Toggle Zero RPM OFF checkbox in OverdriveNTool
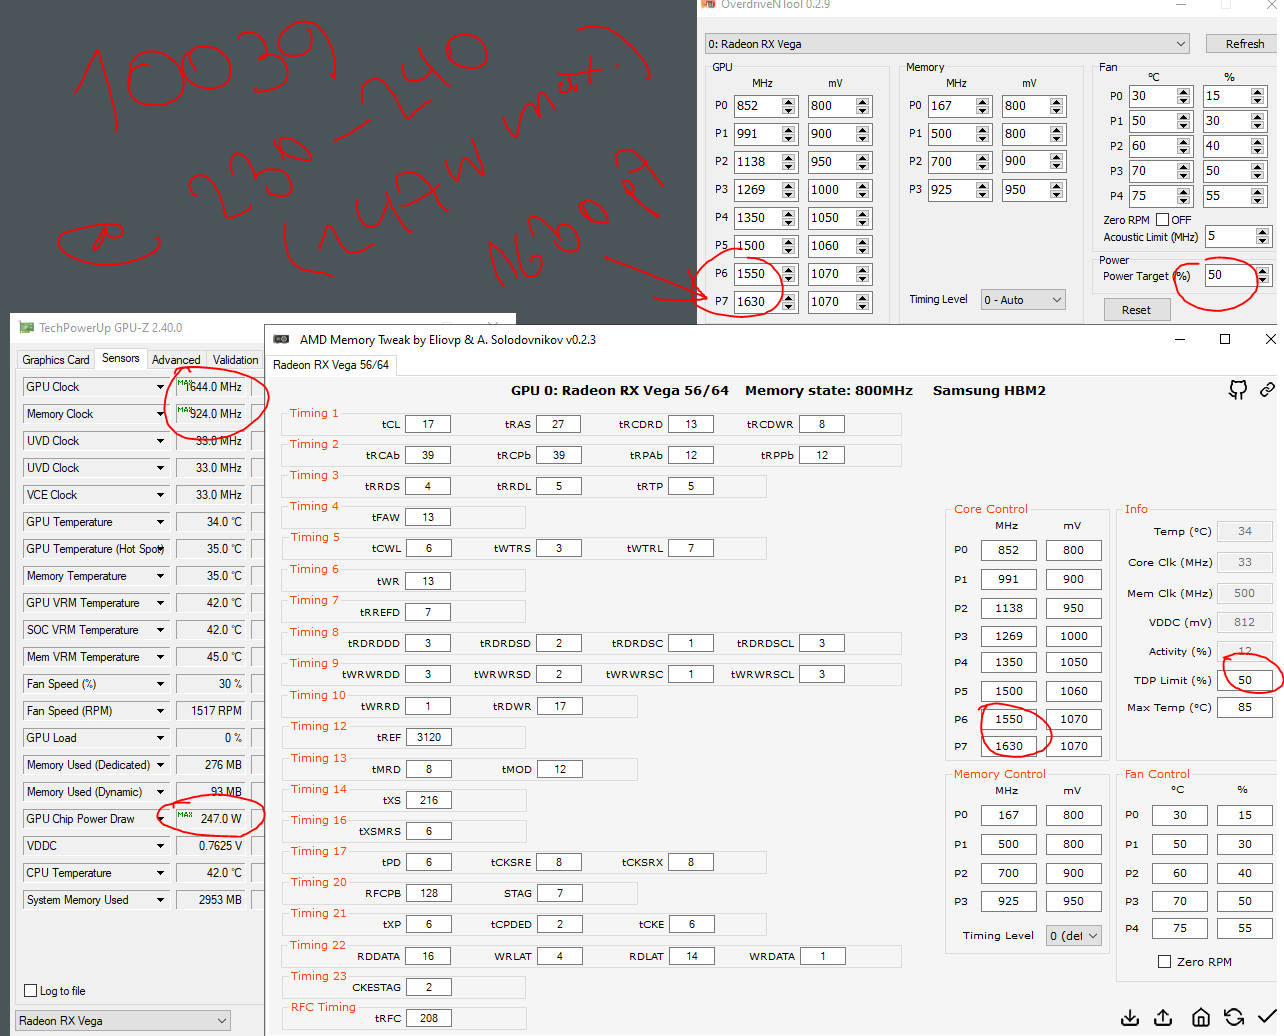This screenshot has width=1284, height=1036. tap(1162, 219)
